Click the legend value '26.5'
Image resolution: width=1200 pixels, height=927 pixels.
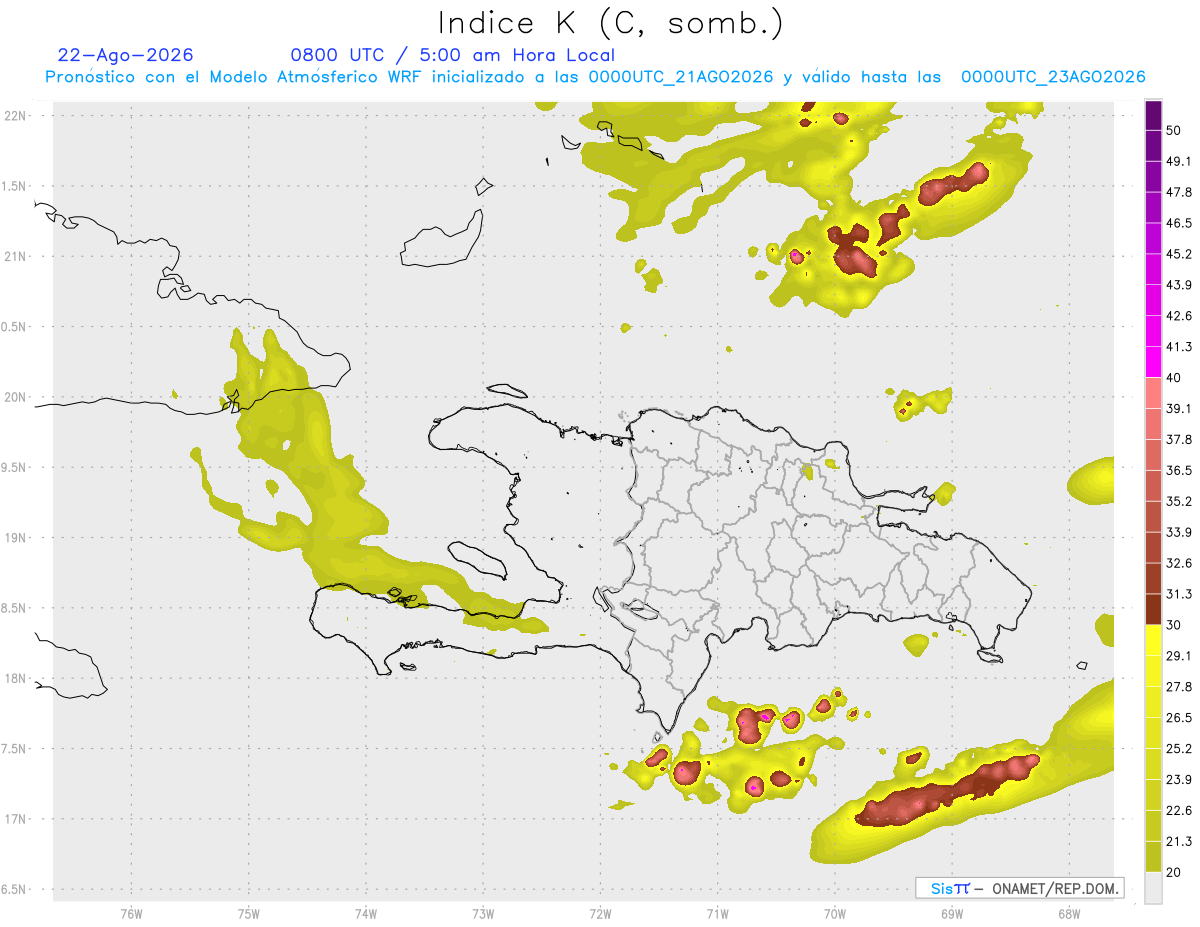1180,717
